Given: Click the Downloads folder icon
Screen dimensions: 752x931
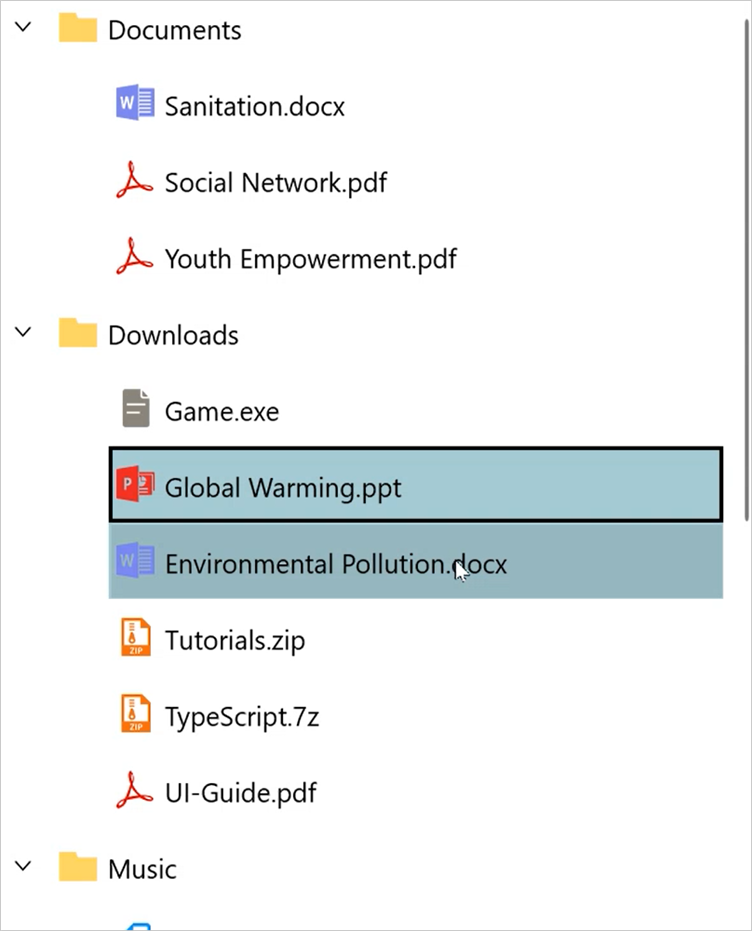Looking at the screenshot, I should [78, 334].
